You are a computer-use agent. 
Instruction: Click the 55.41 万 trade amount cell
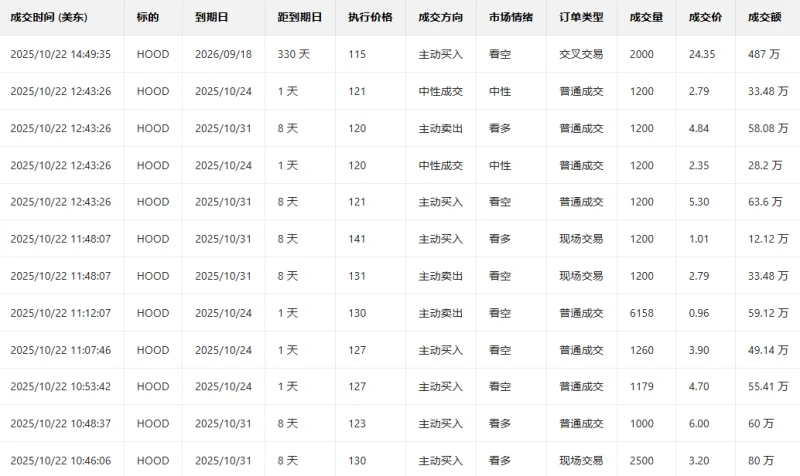coord(769,387)
